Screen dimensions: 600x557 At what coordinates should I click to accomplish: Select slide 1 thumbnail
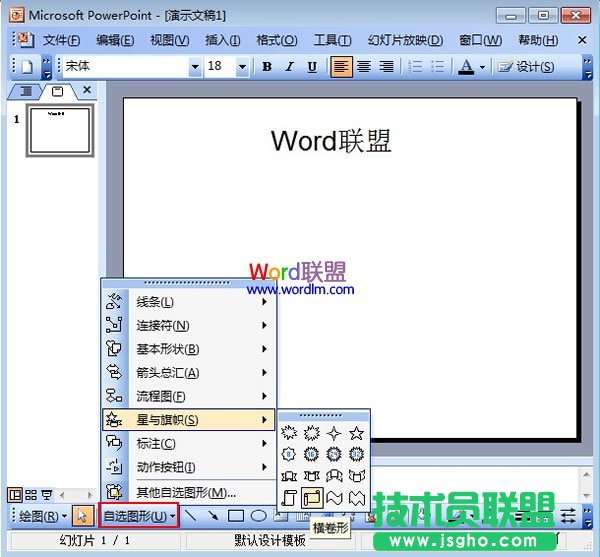point(60,130)
